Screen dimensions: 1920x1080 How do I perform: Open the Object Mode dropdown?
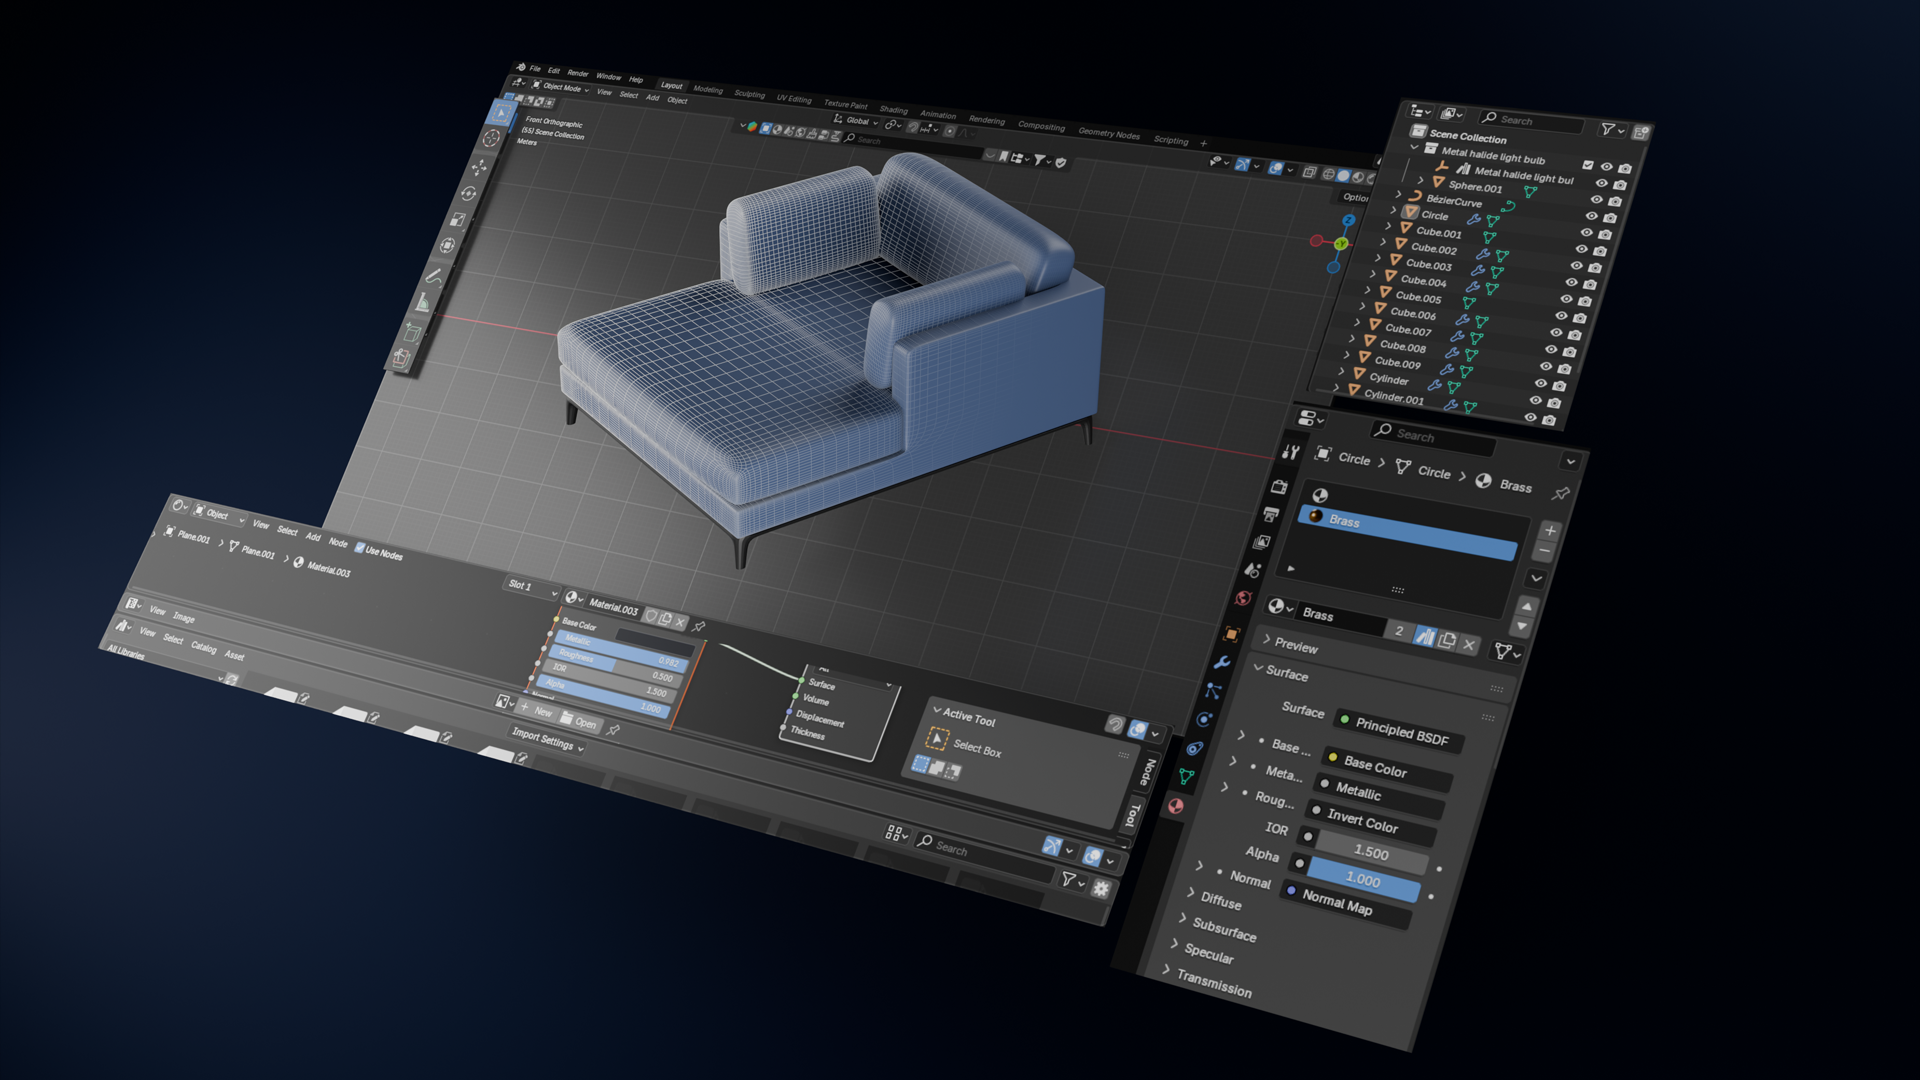pyautogui.click(x=561, y=87)
